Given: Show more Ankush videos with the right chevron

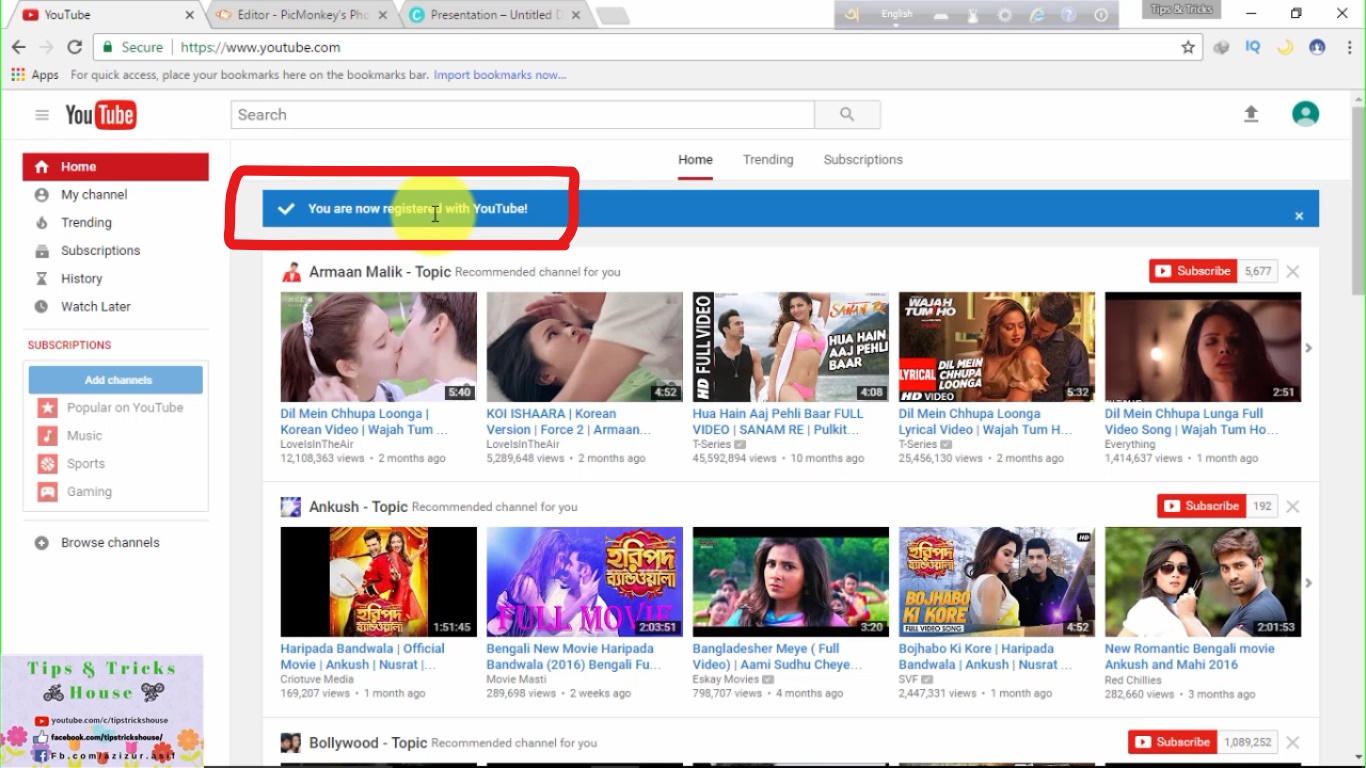Looking at the screenshot, I should click(x=1308, y=583).
